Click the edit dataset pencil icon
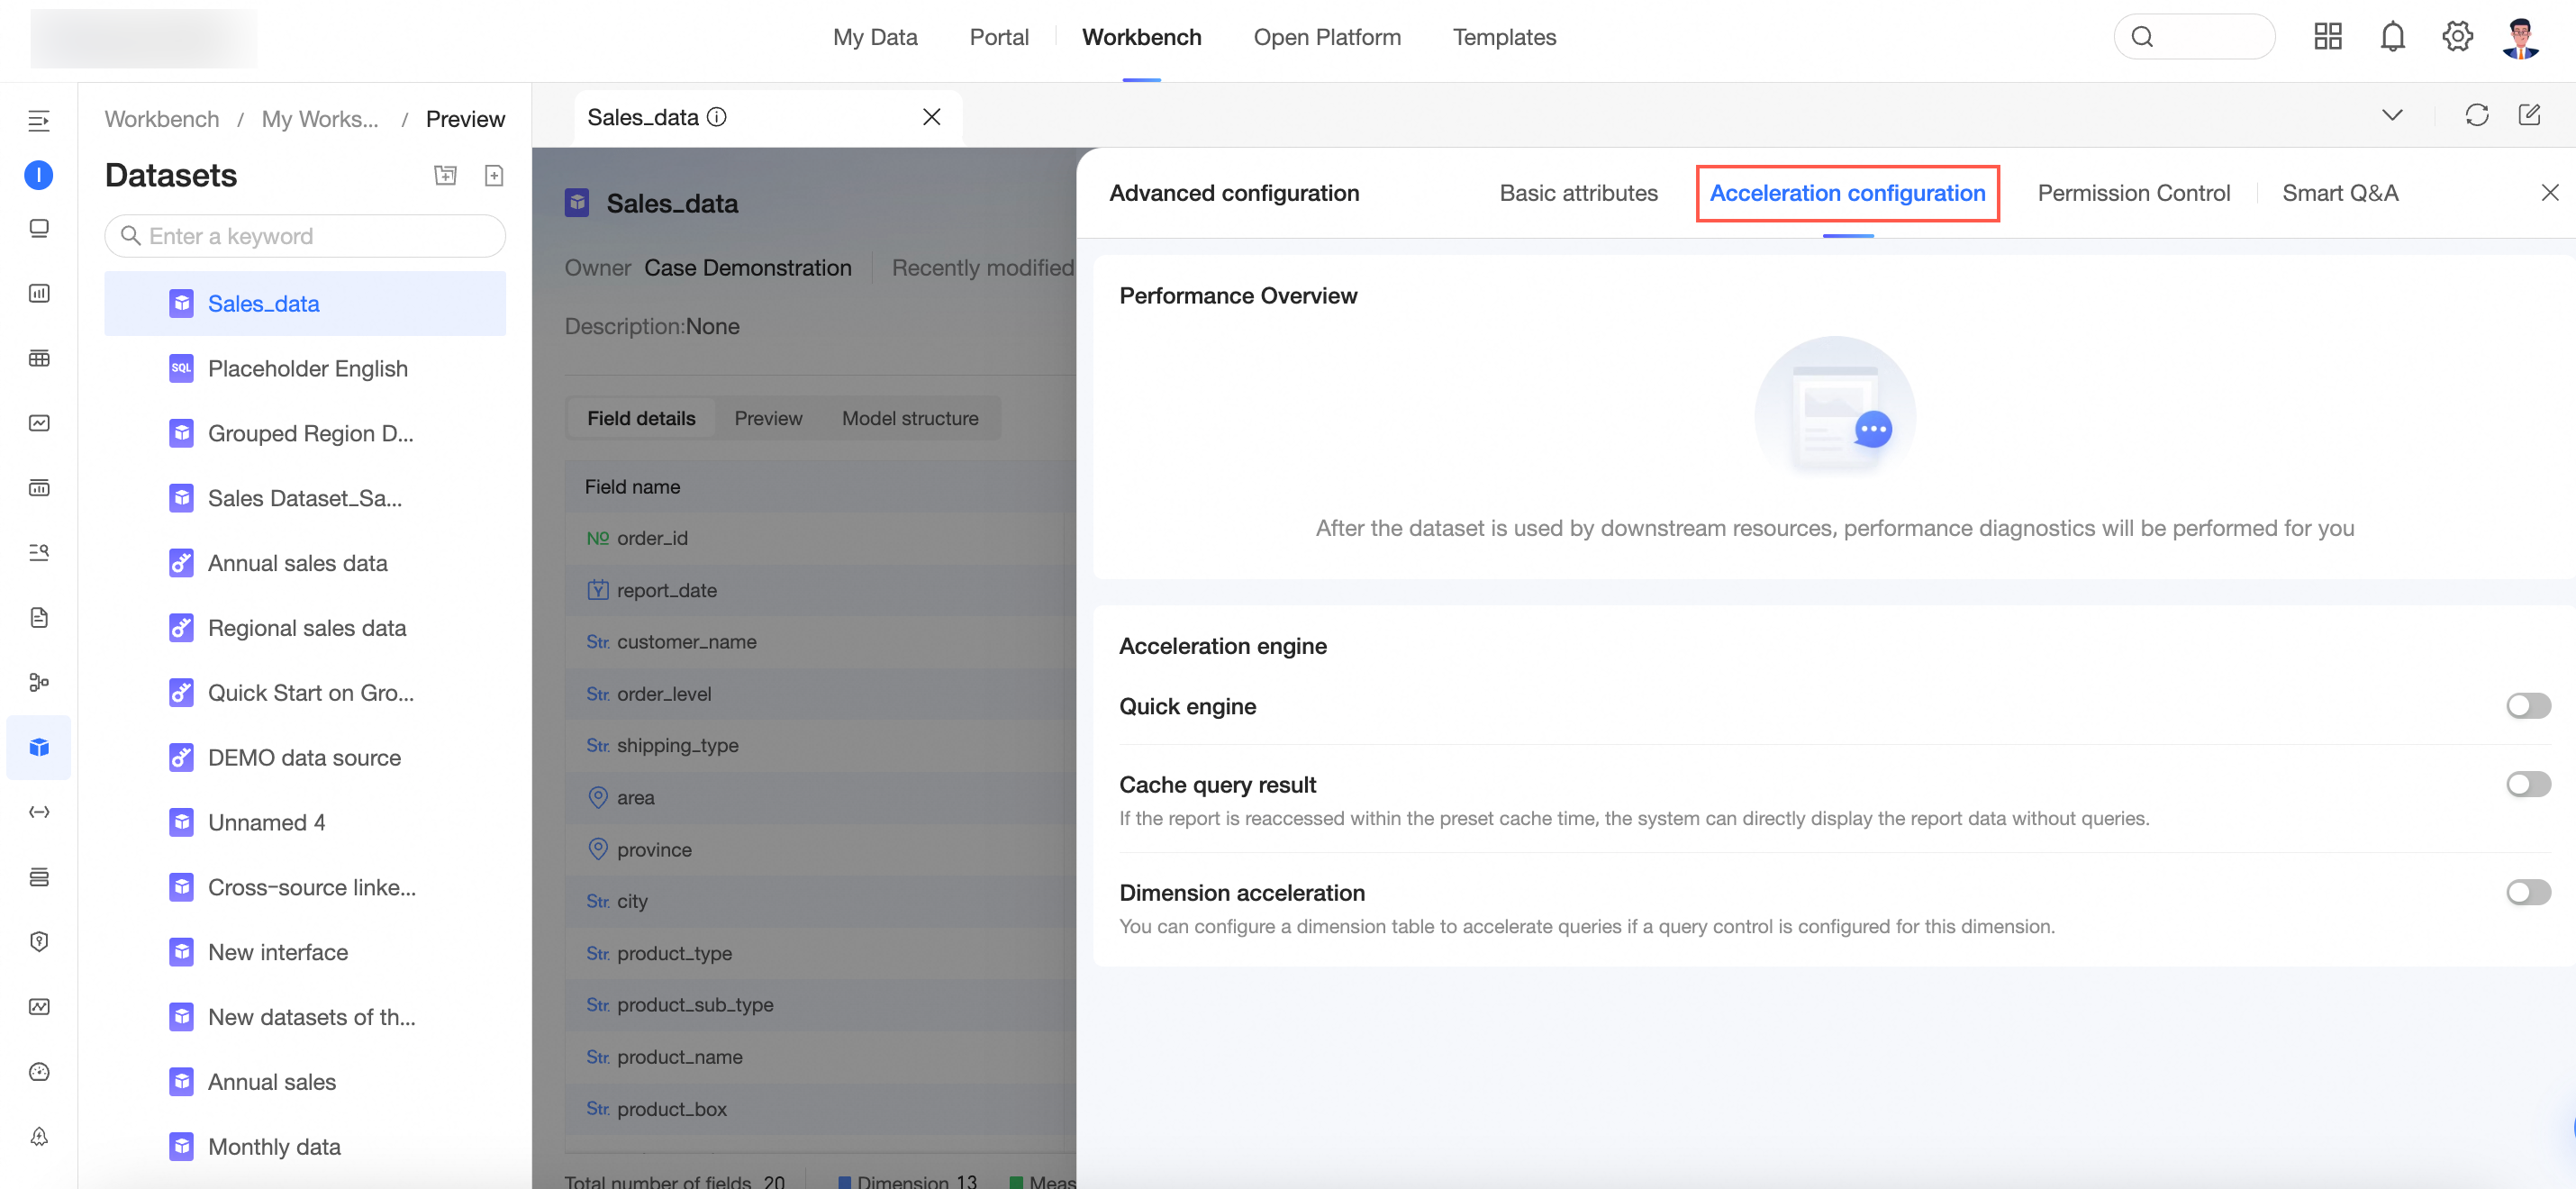 click(x=2529, y=115)
